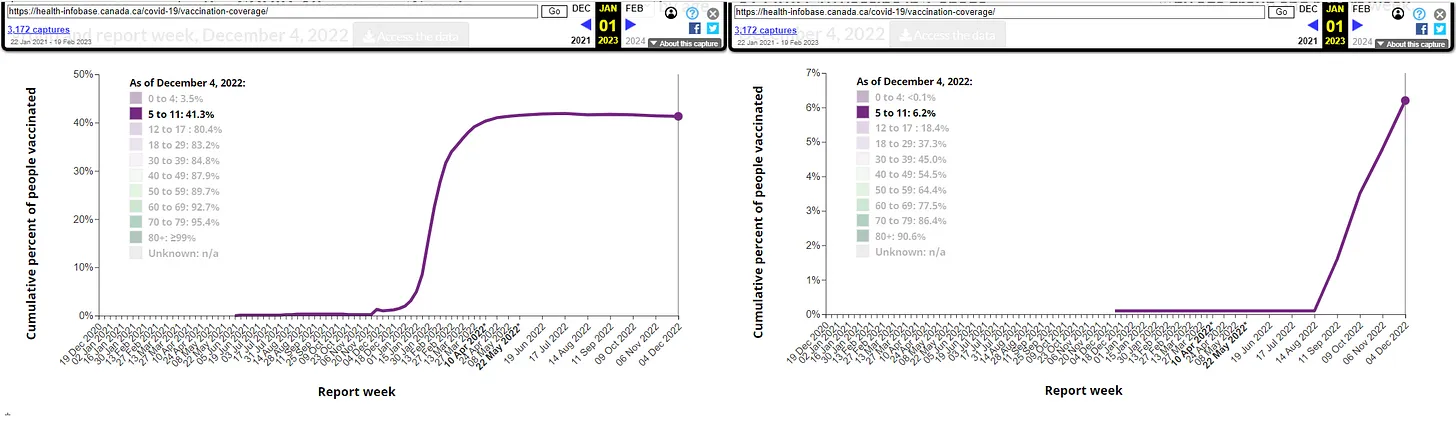Open the help icon above the 7% chart
Screen dimensions: 1456x424
click(x=1419, y=13)
